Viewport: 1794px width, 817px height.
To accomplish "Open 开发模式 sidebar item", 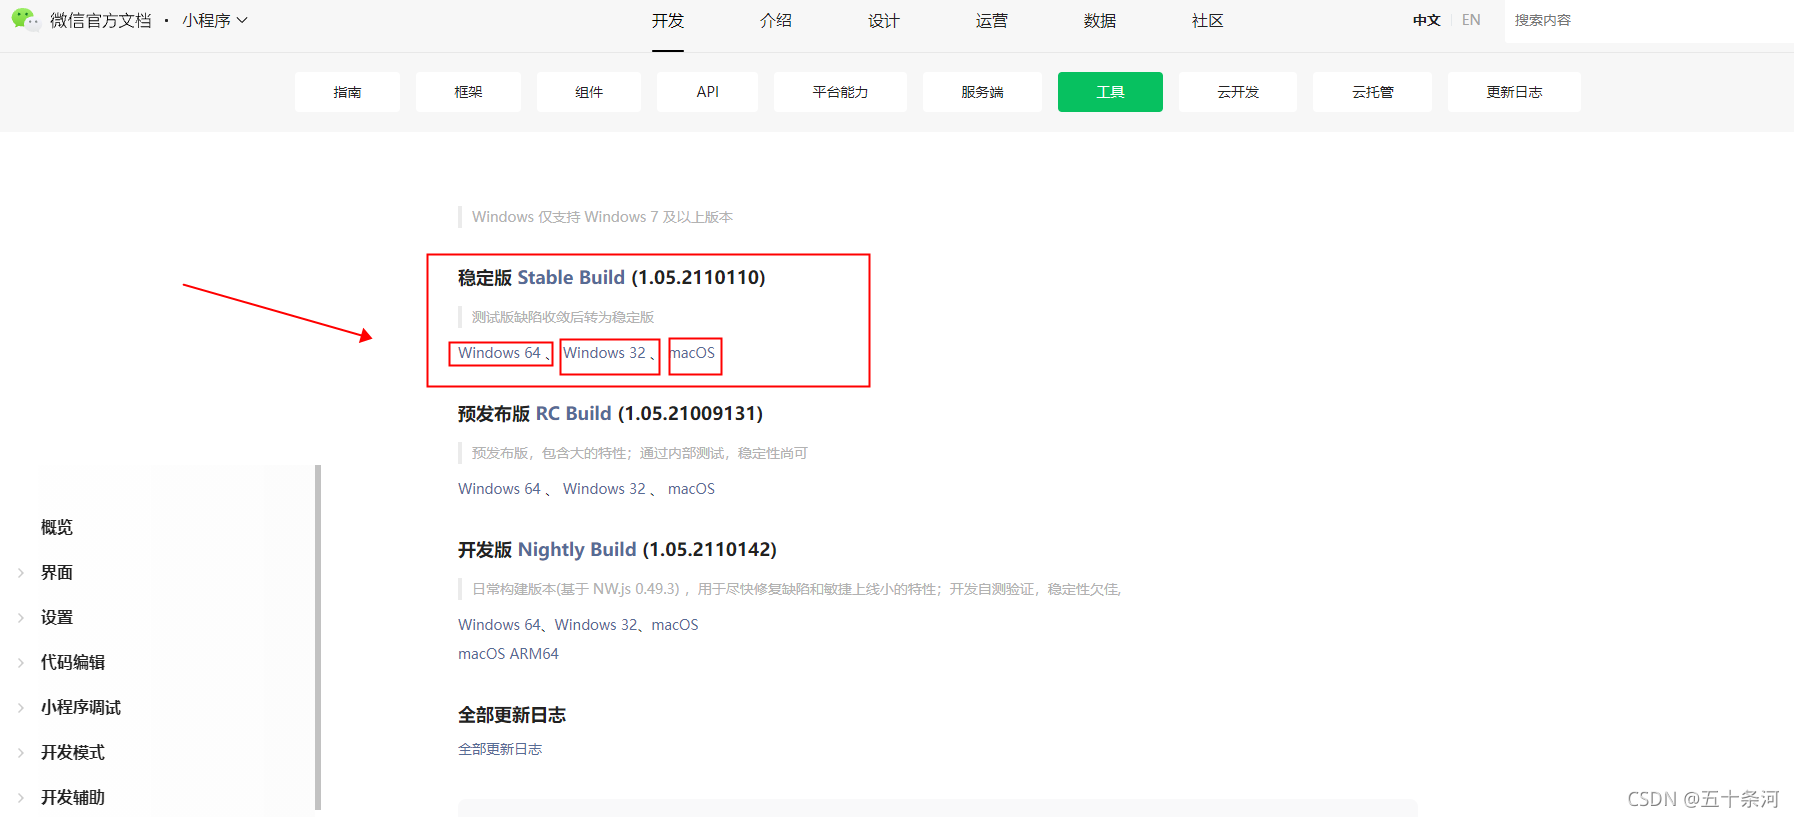I will 73,752.
